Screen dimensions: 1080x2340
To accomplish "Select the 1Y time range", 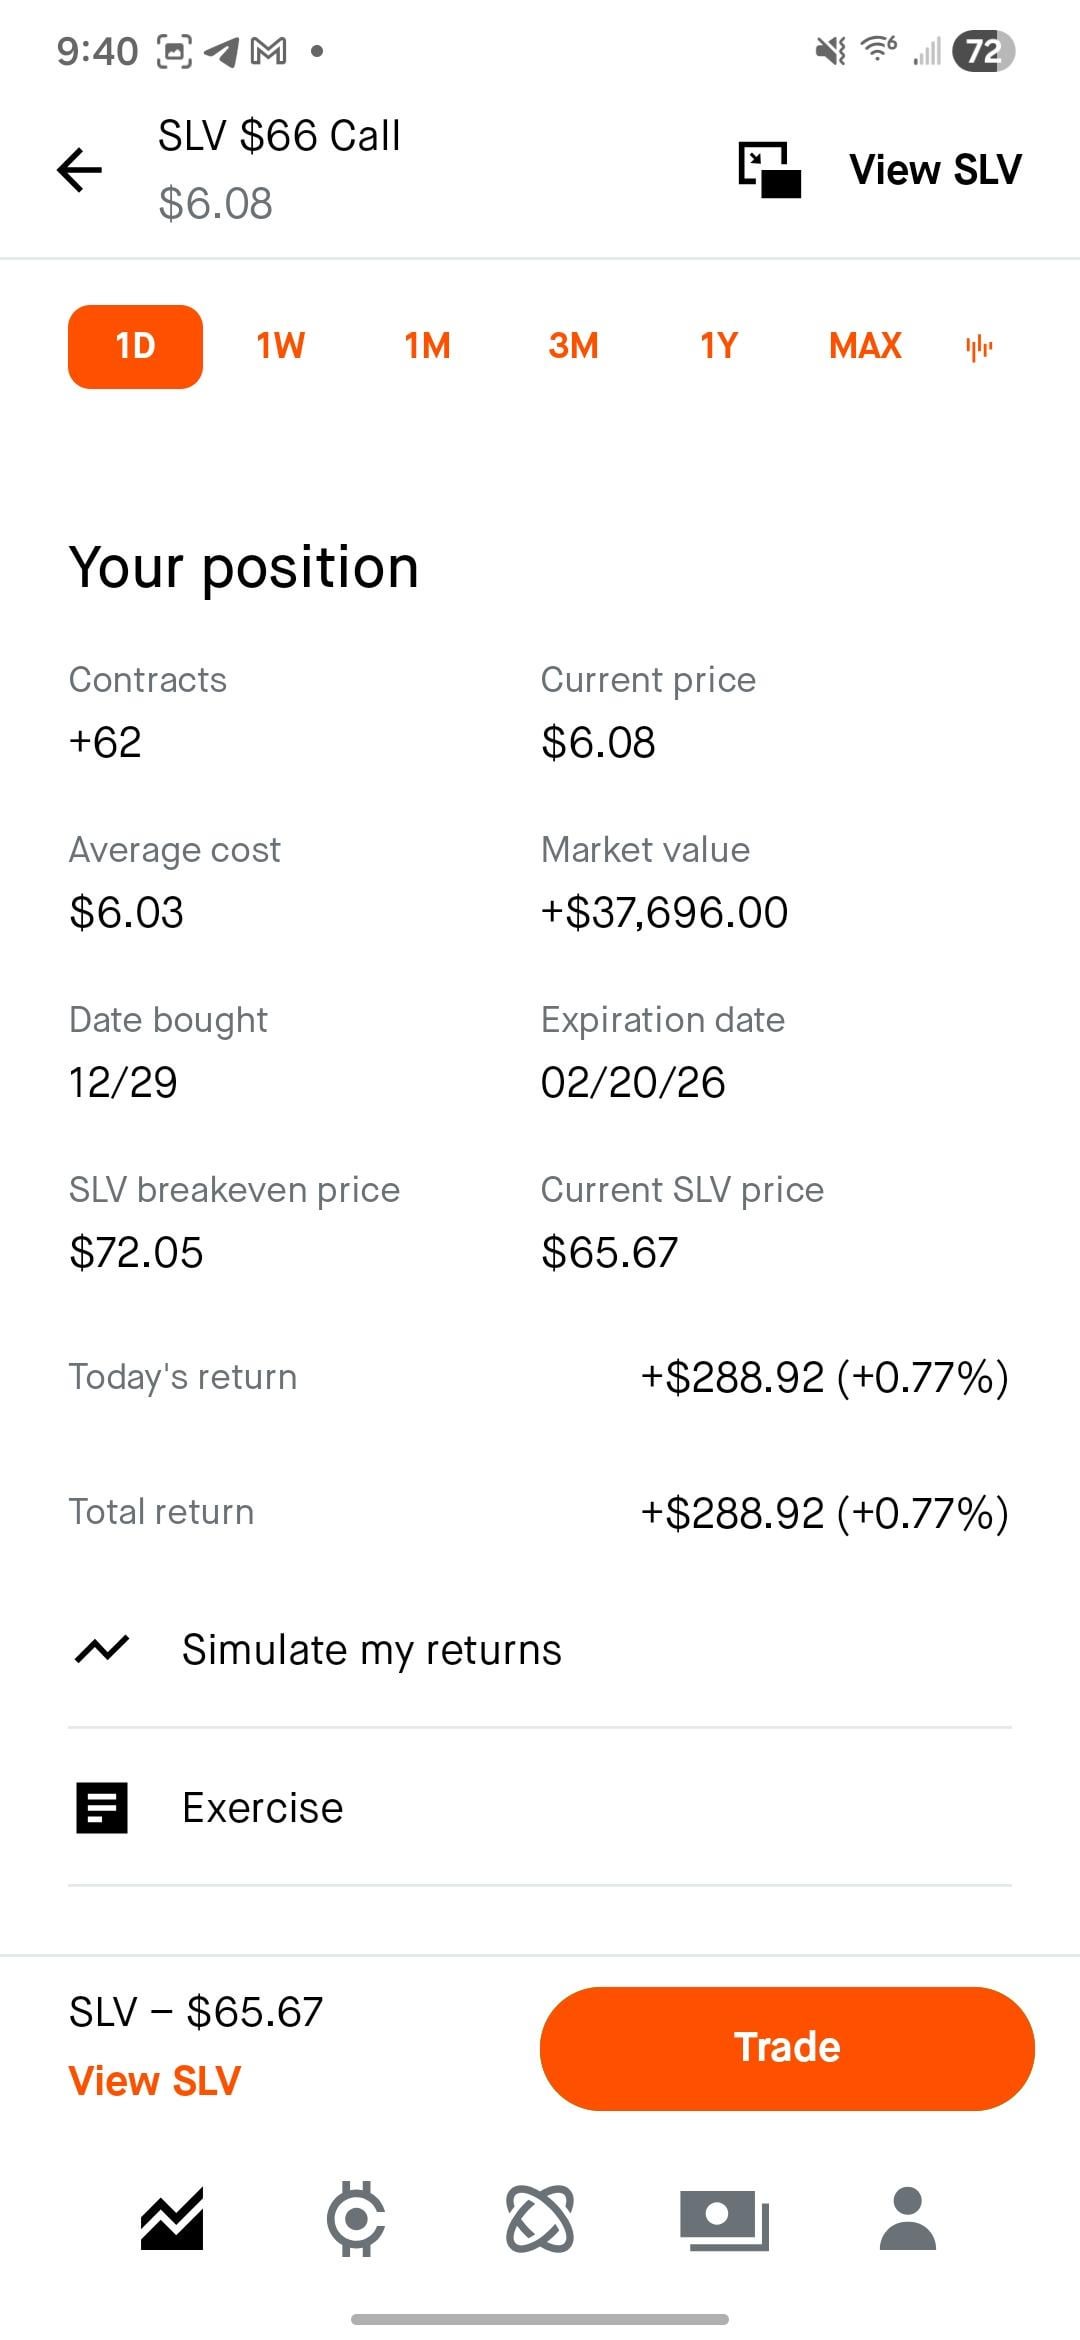I will click(719, 346).
